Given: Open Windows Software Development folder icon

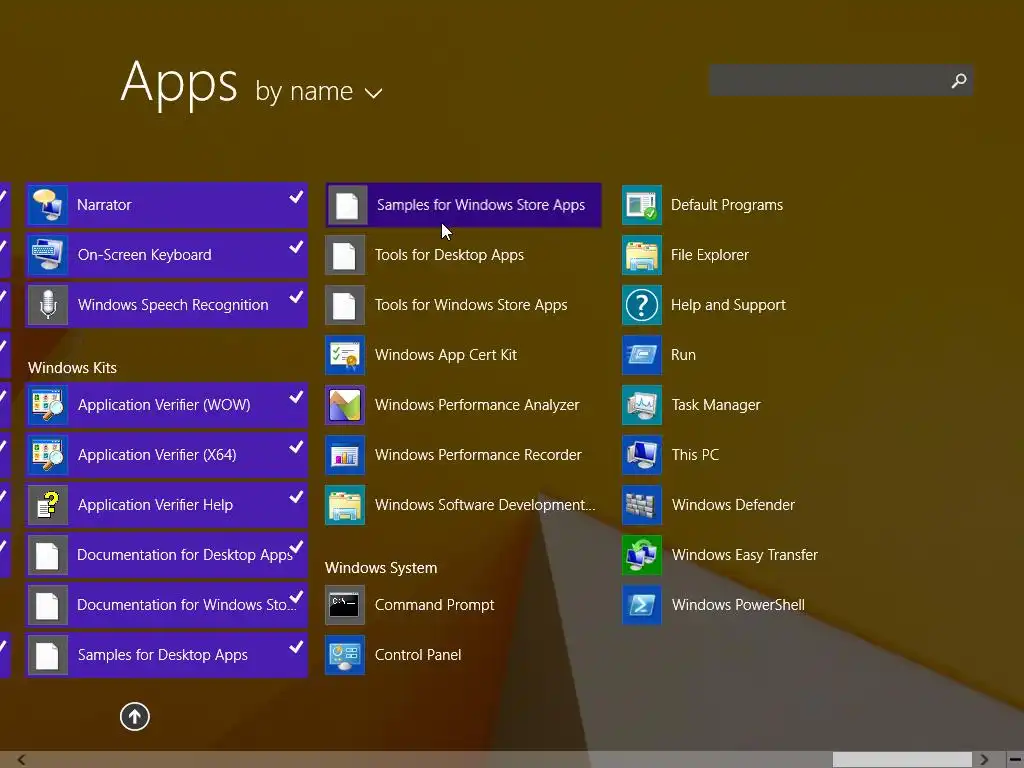Looking at the screenshot, I should pos(345,505).
